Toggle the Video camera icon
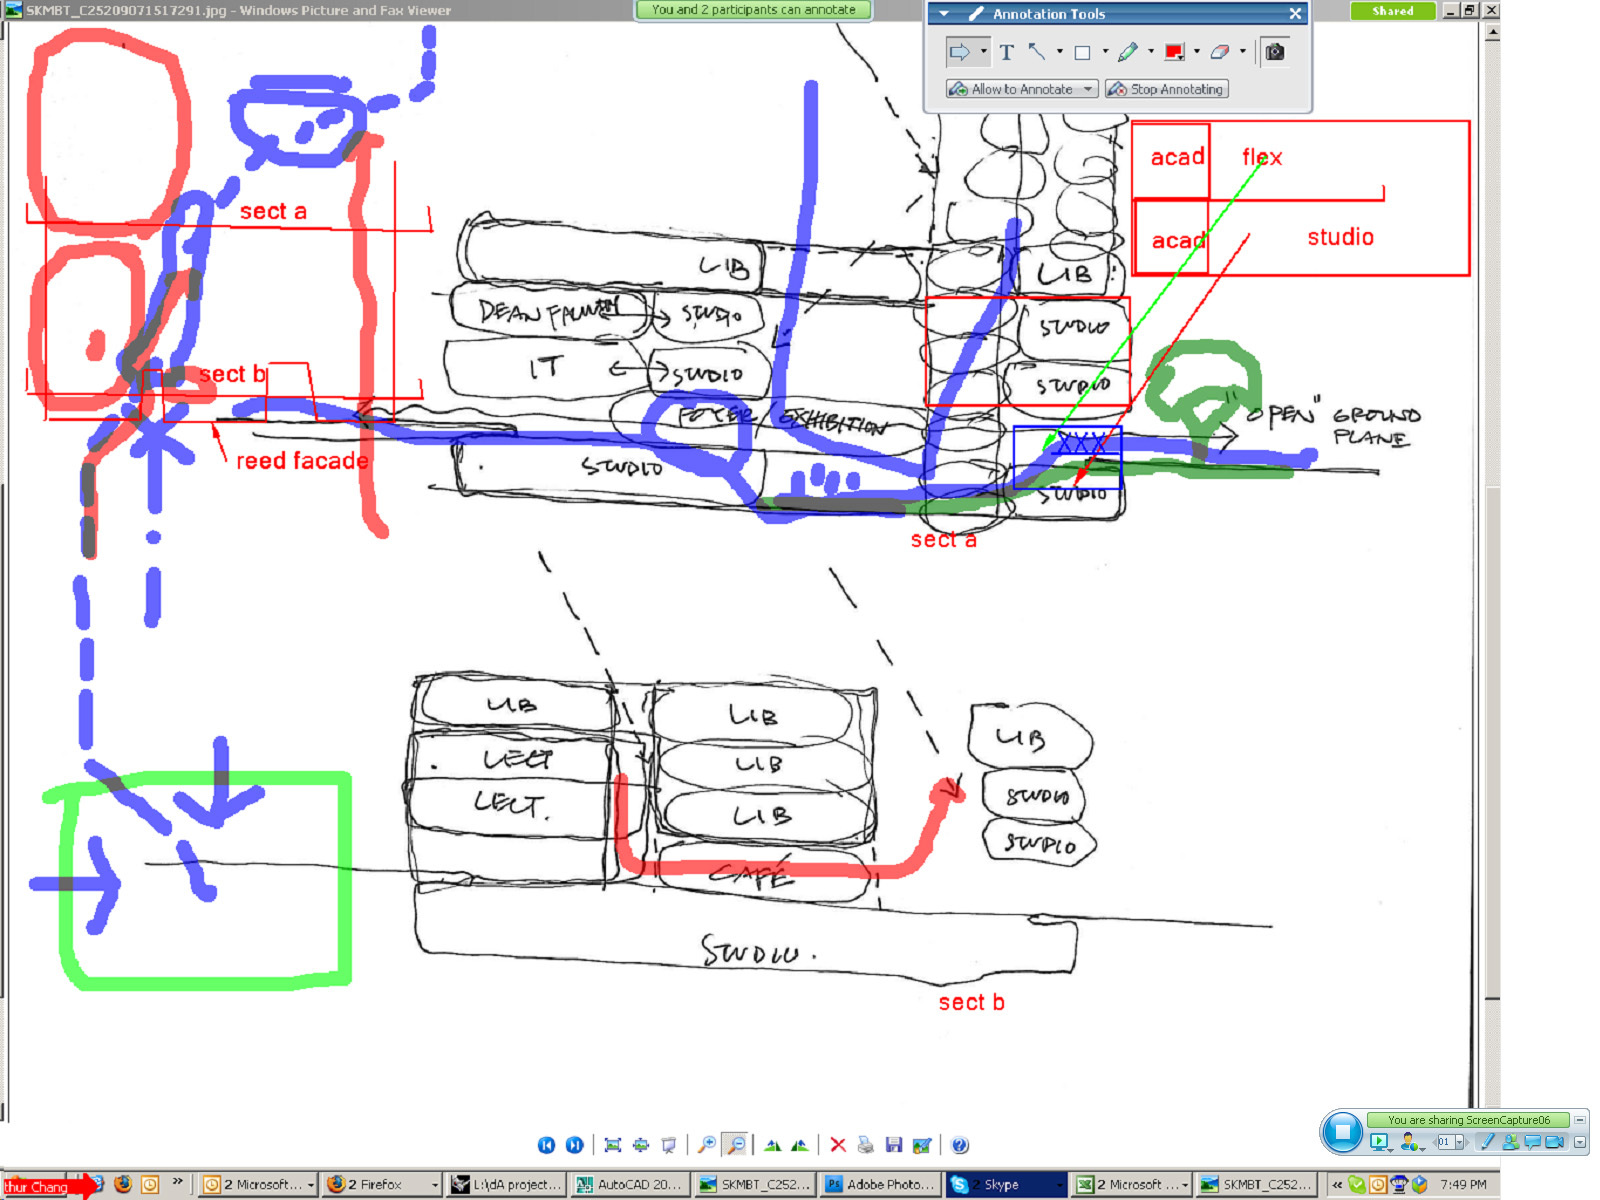 click(1555, 1142)
